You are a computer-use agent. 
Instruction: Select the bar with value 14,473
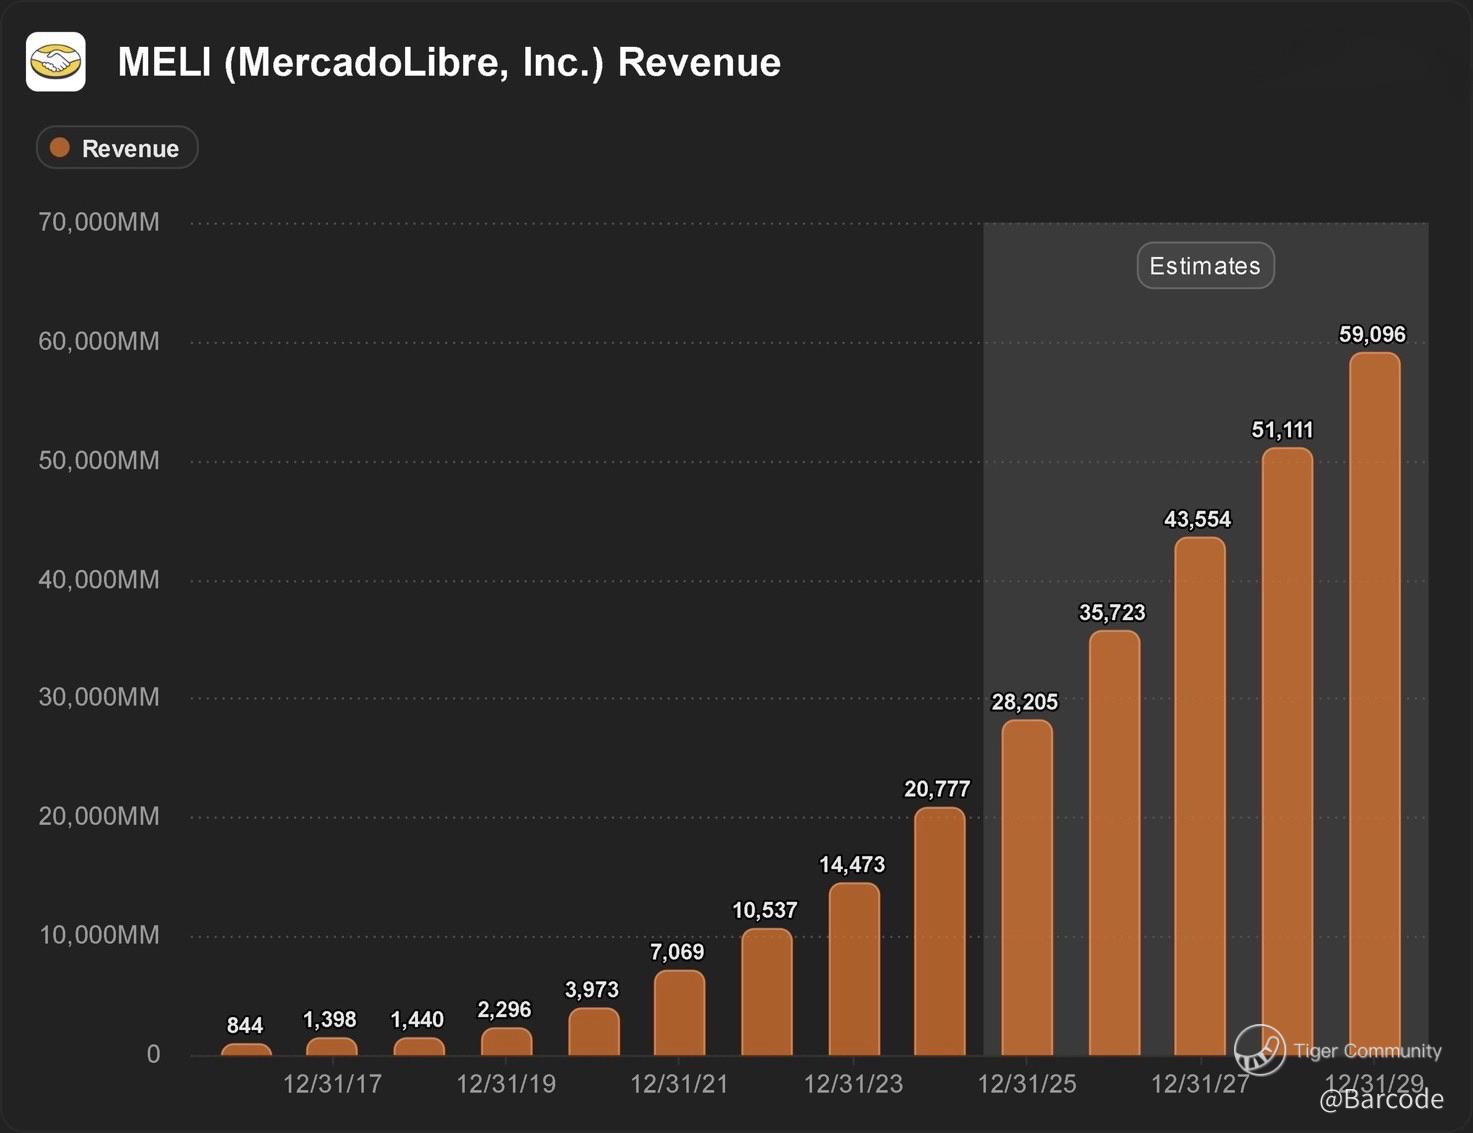(x=854, y=969)
